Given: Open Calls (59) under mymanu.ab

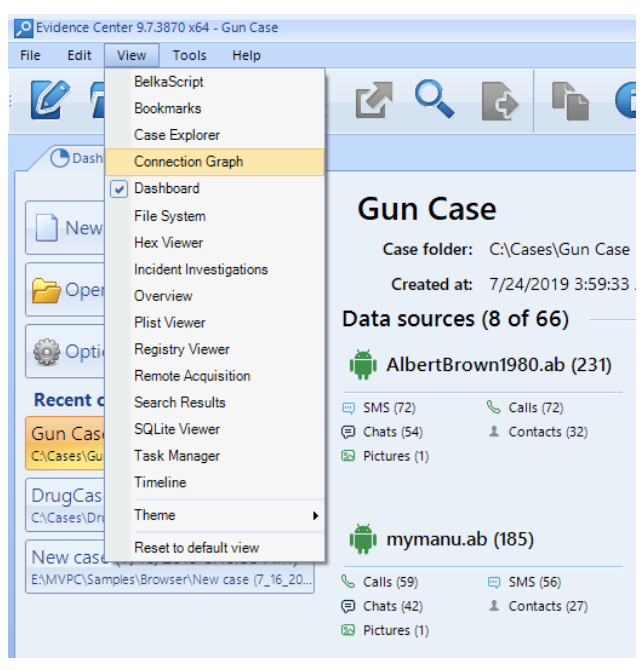Looking at the screenshot, I should click(391, 582).
